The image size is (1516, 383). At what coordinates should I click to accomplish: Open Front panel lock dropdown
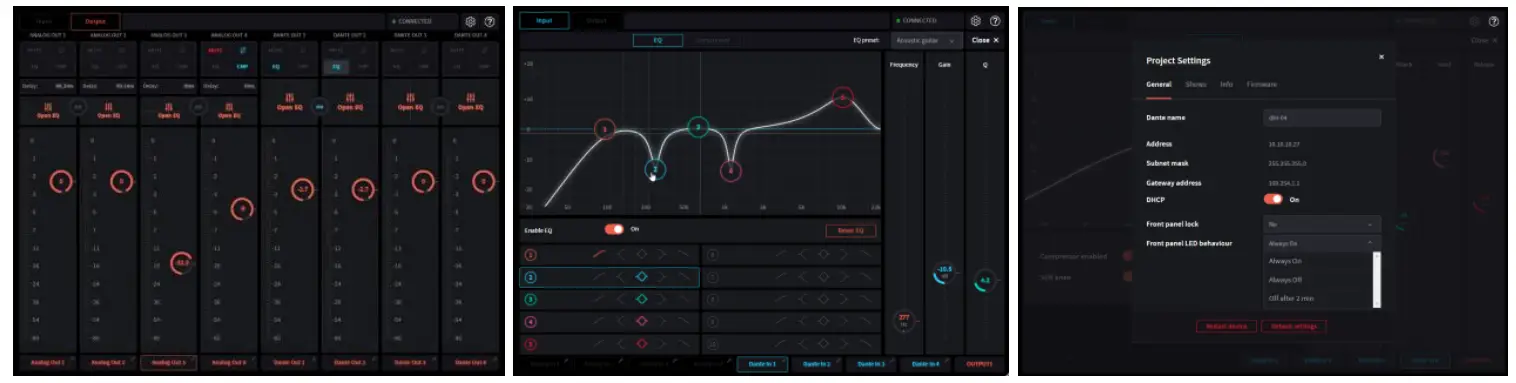click(1322, 224)
